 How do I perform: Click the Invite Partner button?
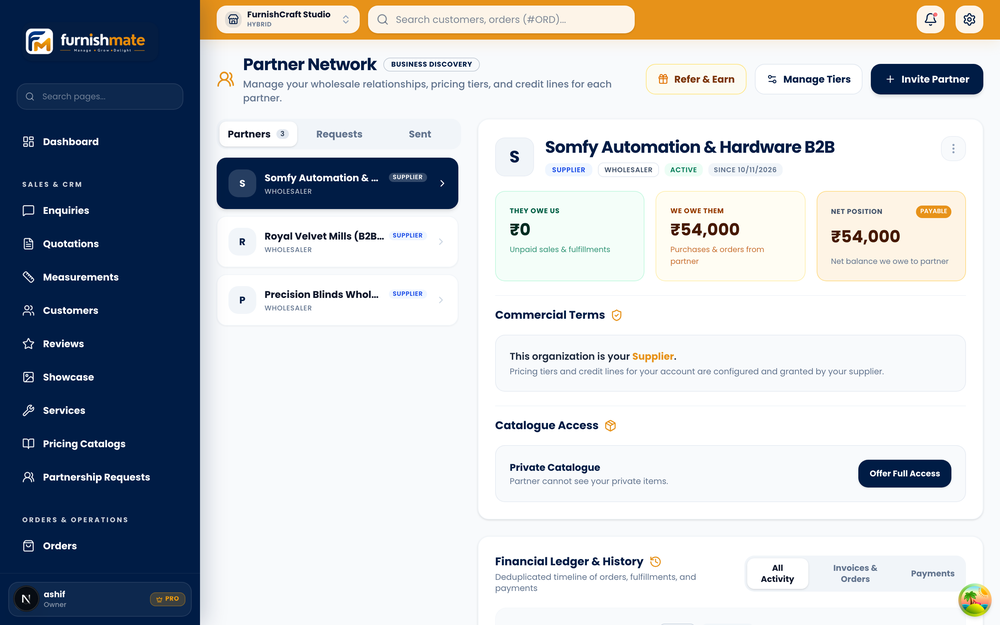point(927,79)
